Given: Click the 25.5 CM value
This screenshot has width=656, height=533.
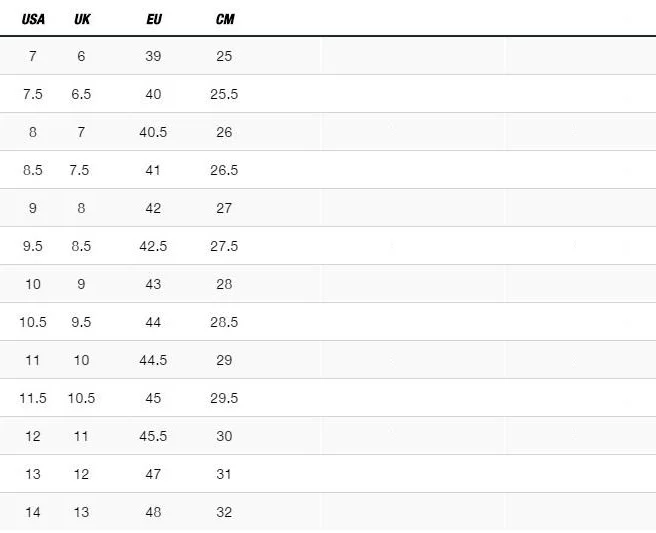Looking at the screenshot, I should (x=224, y=94).
